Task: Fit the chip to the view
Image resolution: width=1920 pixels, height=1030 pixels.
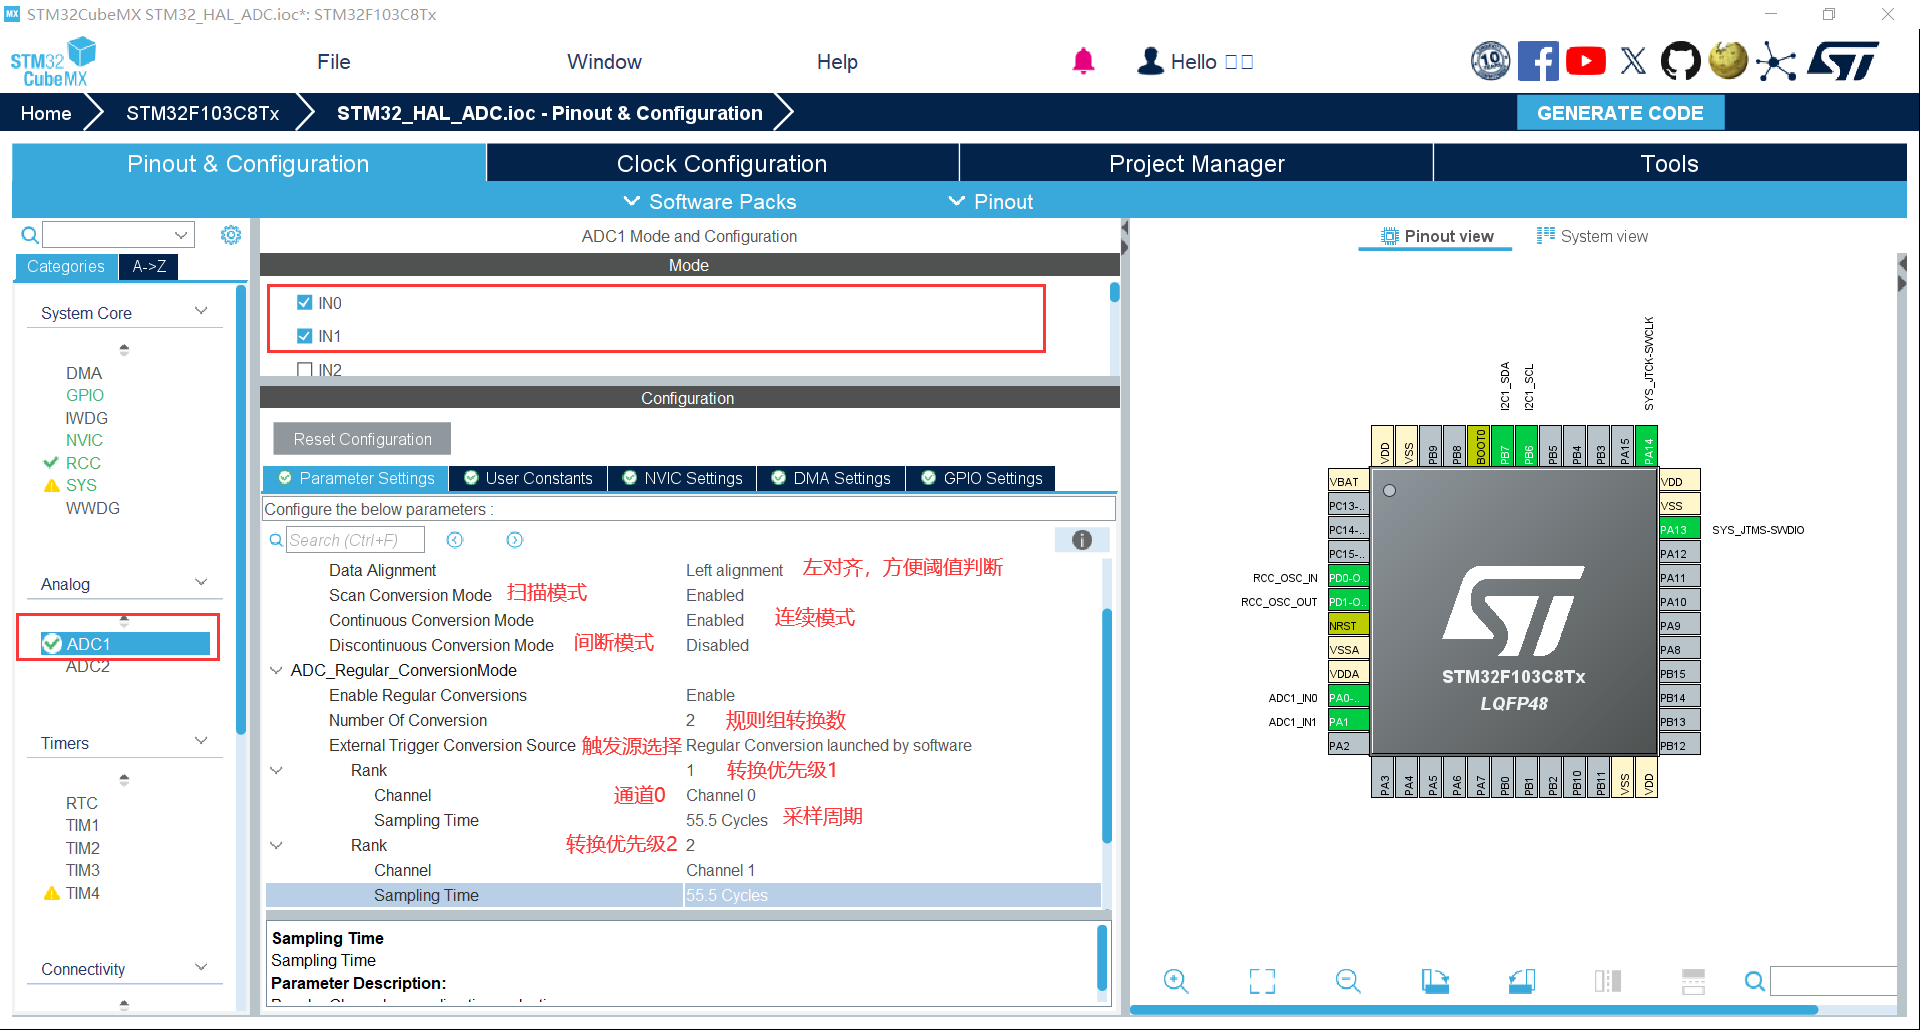Action: tap(1262, 981)
